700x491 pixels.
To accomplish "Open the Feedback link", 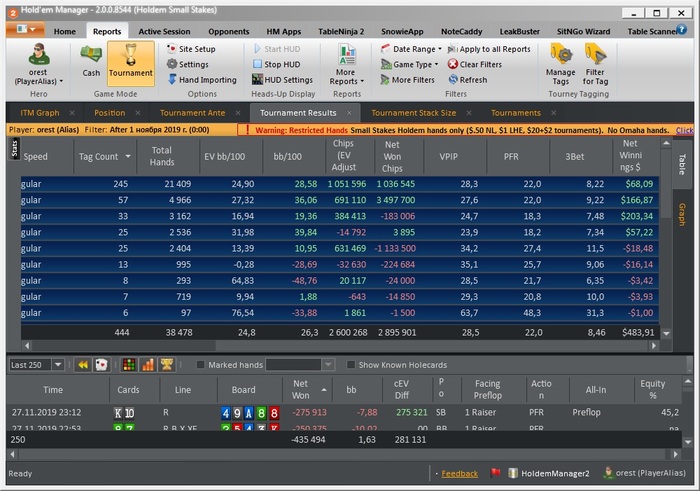I will (459, 474).
